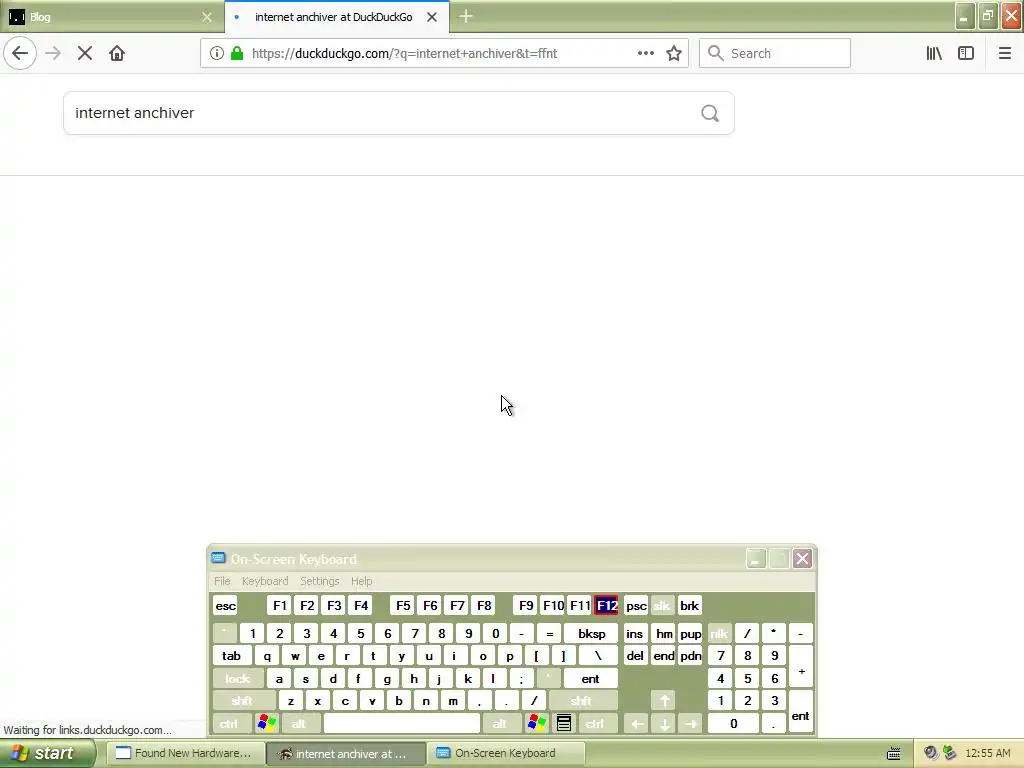Open Keyboard menu in On-Screen Keyboard
Viewport: 1024px width, 768px height.
click(264, 581)
